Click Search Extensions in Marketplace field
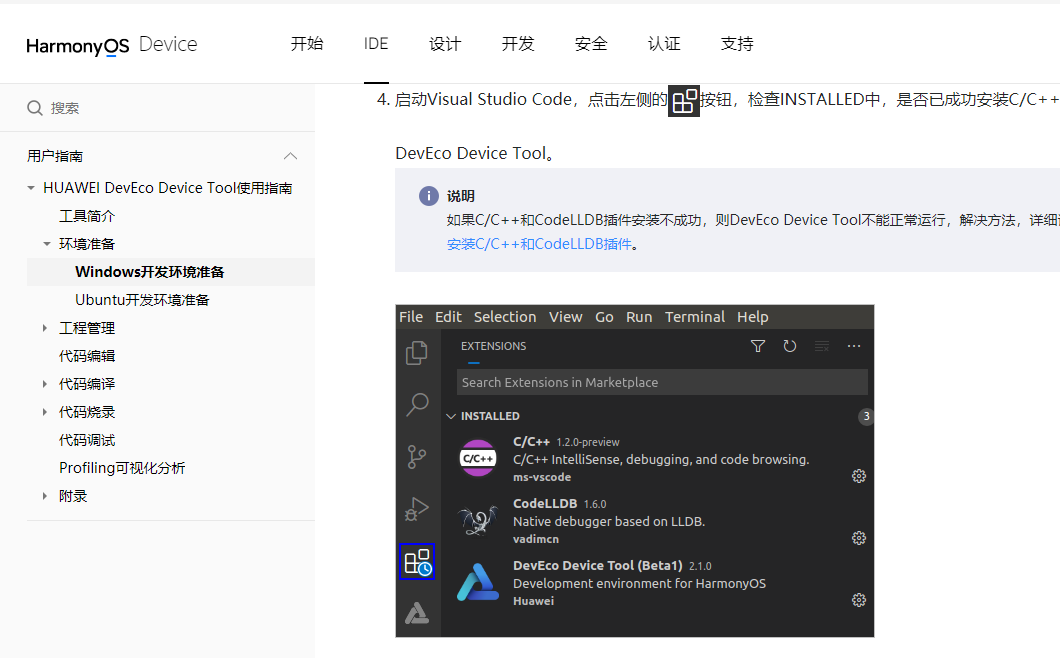 click(x=662, y=382)
